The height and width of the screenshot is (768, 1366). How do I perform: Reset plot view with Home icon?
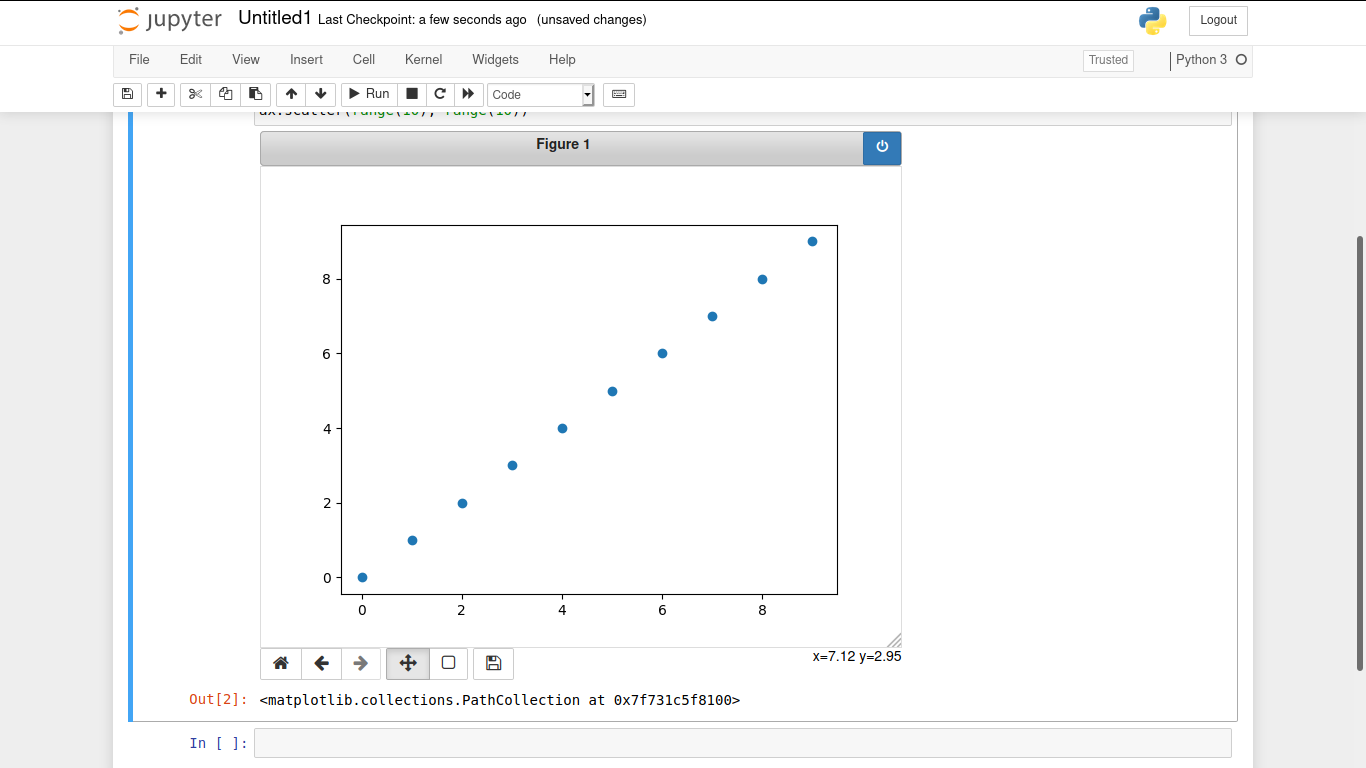pyautogui.click(x=281, y=663)
